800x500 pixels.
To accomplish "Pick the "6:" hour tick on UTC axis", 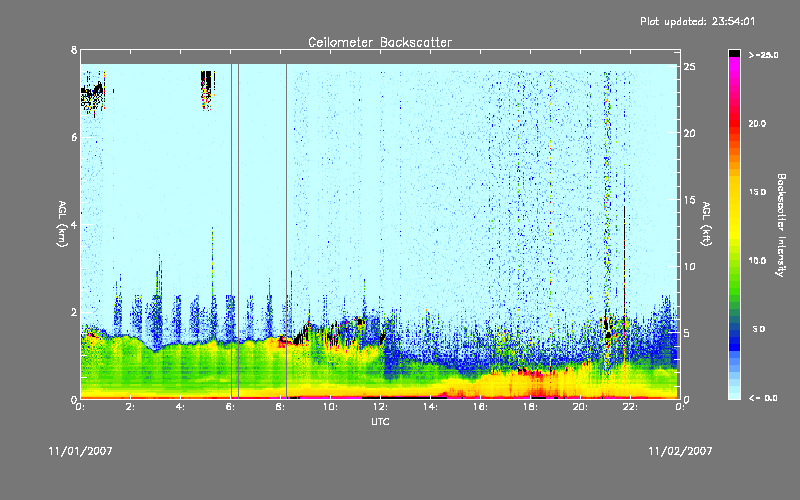I will tap(230, 407).
